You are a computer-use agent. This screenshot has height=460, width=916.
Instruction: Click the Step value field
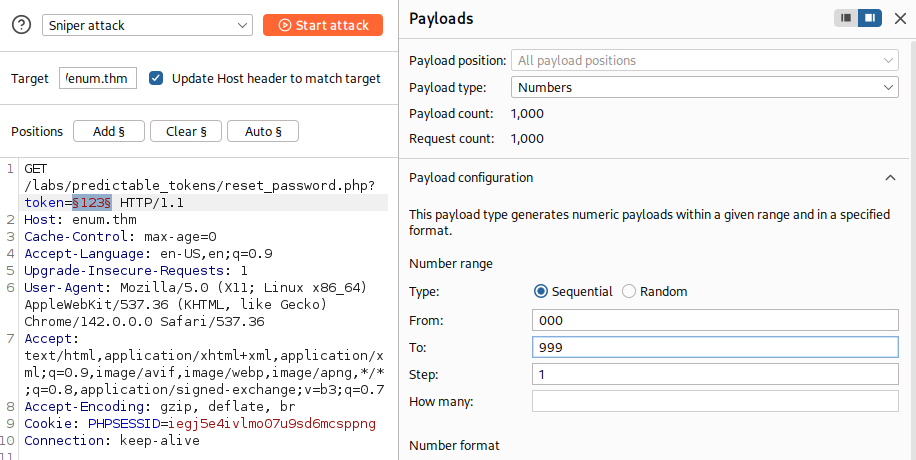click(715, 374)
